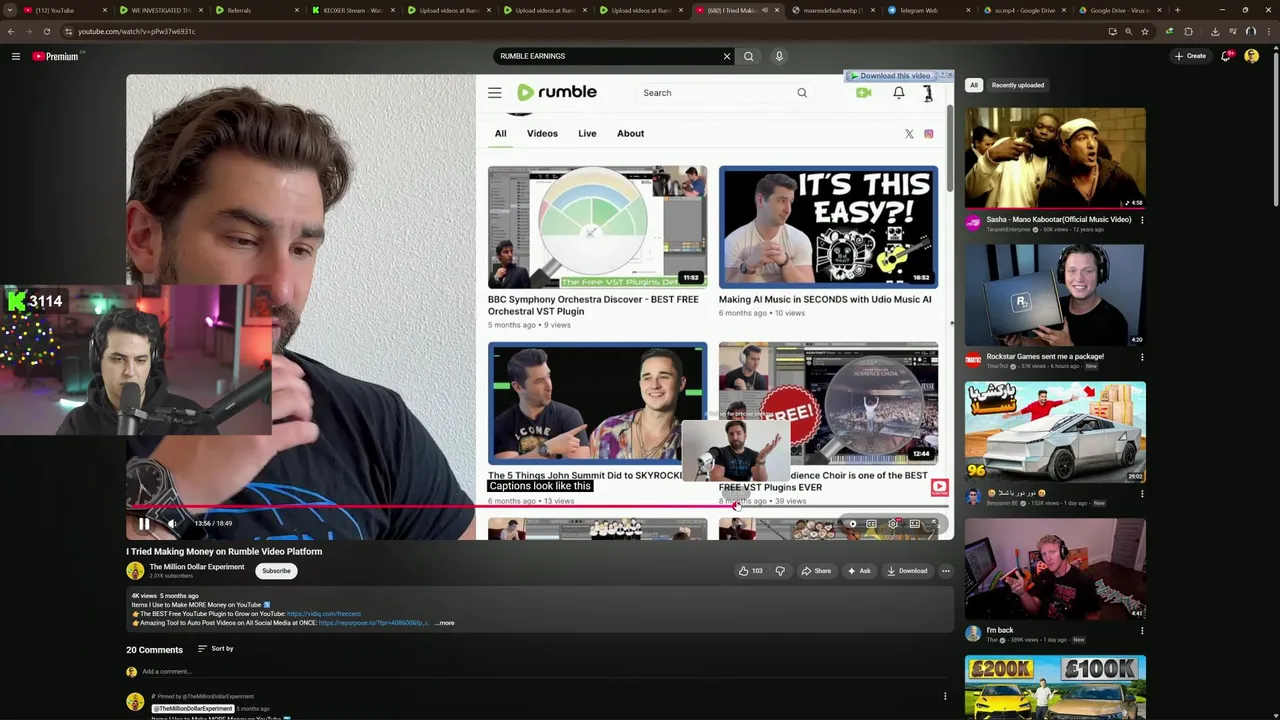1280x720 pixels.
Task: Click the browser address bar URL
Action: [x=136, y=31]
